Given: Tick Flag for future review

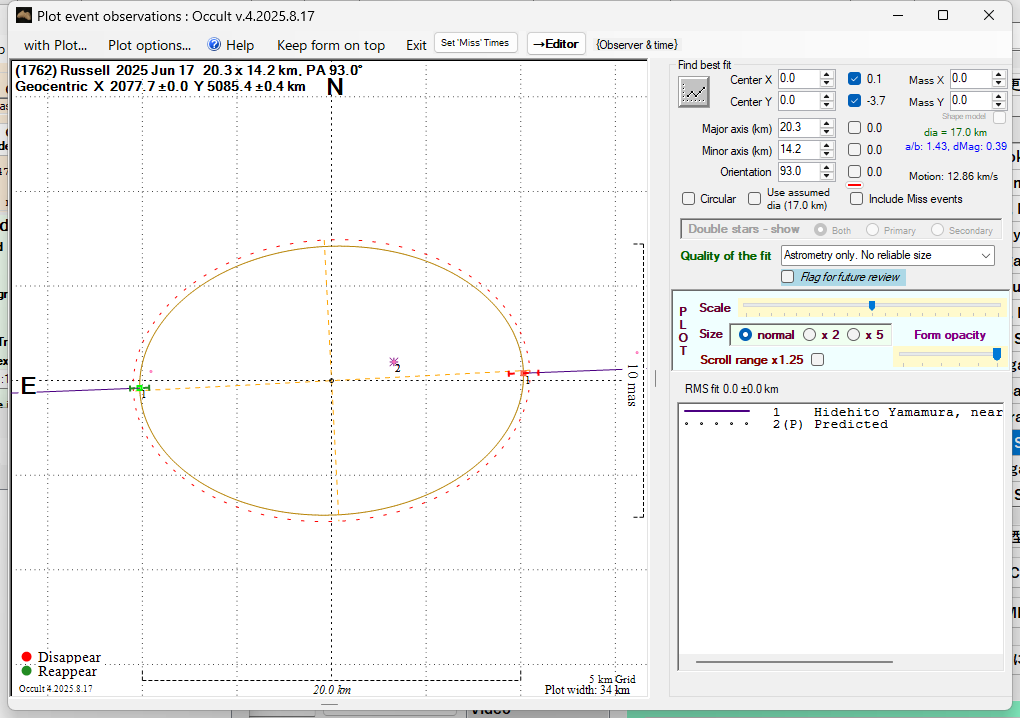Looking at the screenshot, I should 789,277.
